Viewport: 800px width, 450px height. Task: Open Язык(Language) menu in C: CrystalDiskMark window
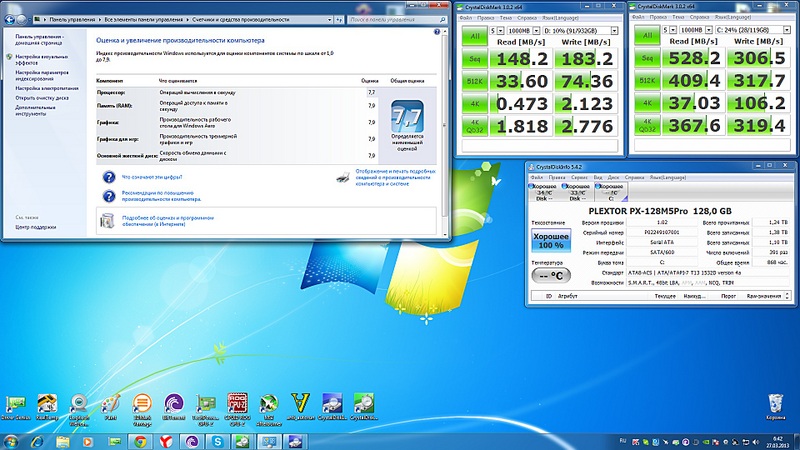(732, 17)
